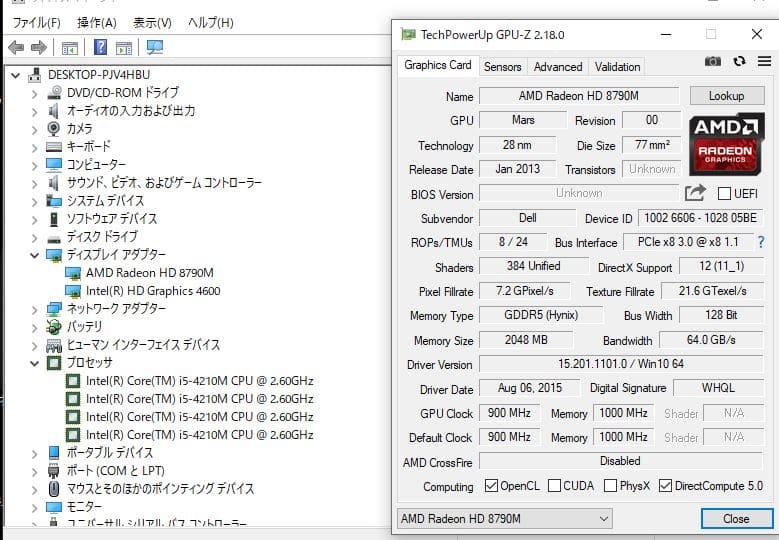Click the Memory Type GDDR5 (Hynix) field
The width and height of the screenshot is (779, 540).
(541, 315)
